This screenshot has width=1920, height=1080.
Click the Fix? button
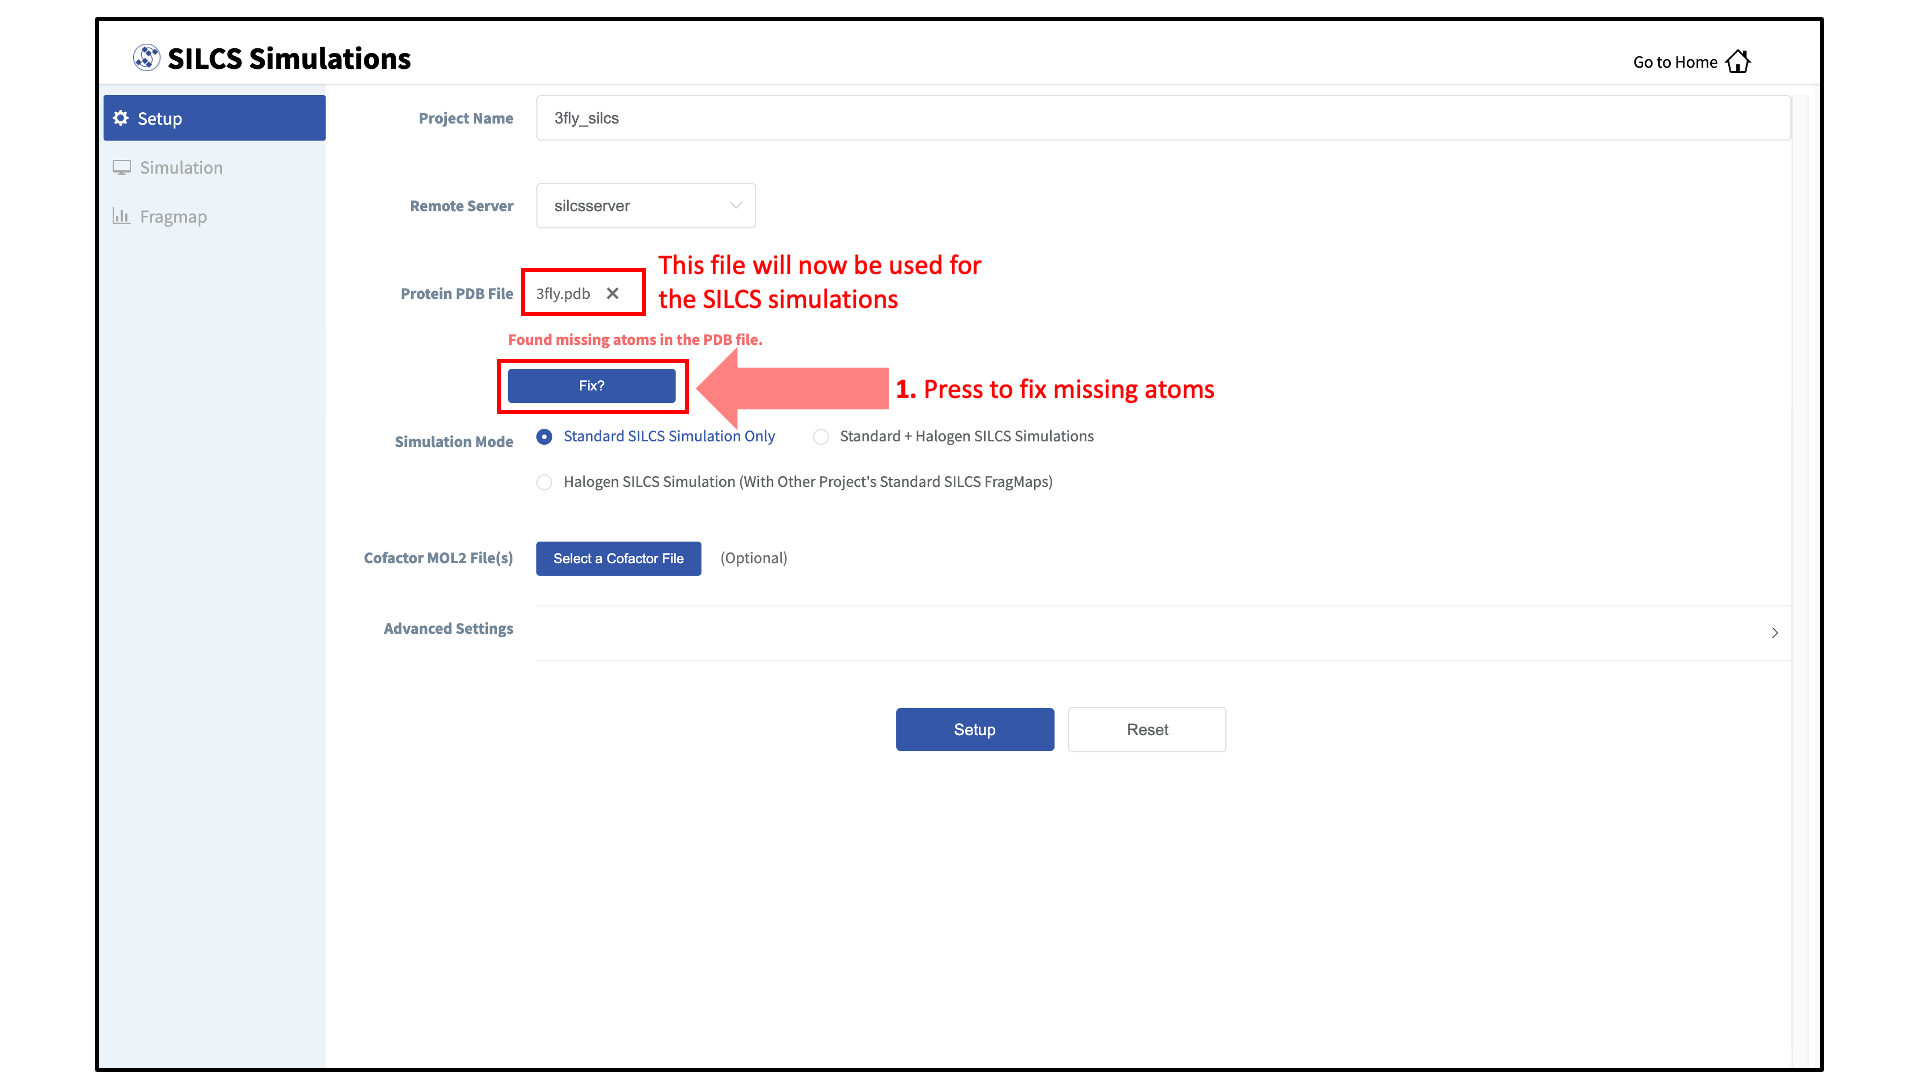tap(592, 386)
